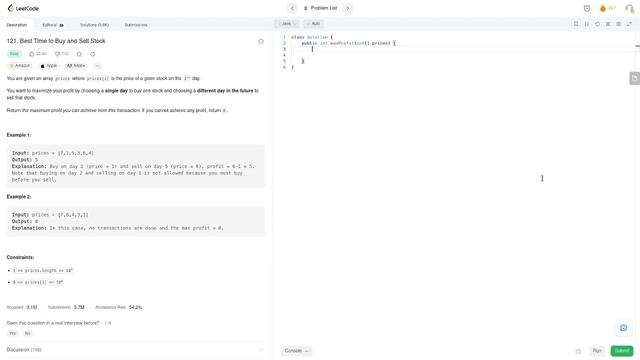Click the Adobe company tag
This screenshot has height=360, width=640.
[x=76, y=66]
